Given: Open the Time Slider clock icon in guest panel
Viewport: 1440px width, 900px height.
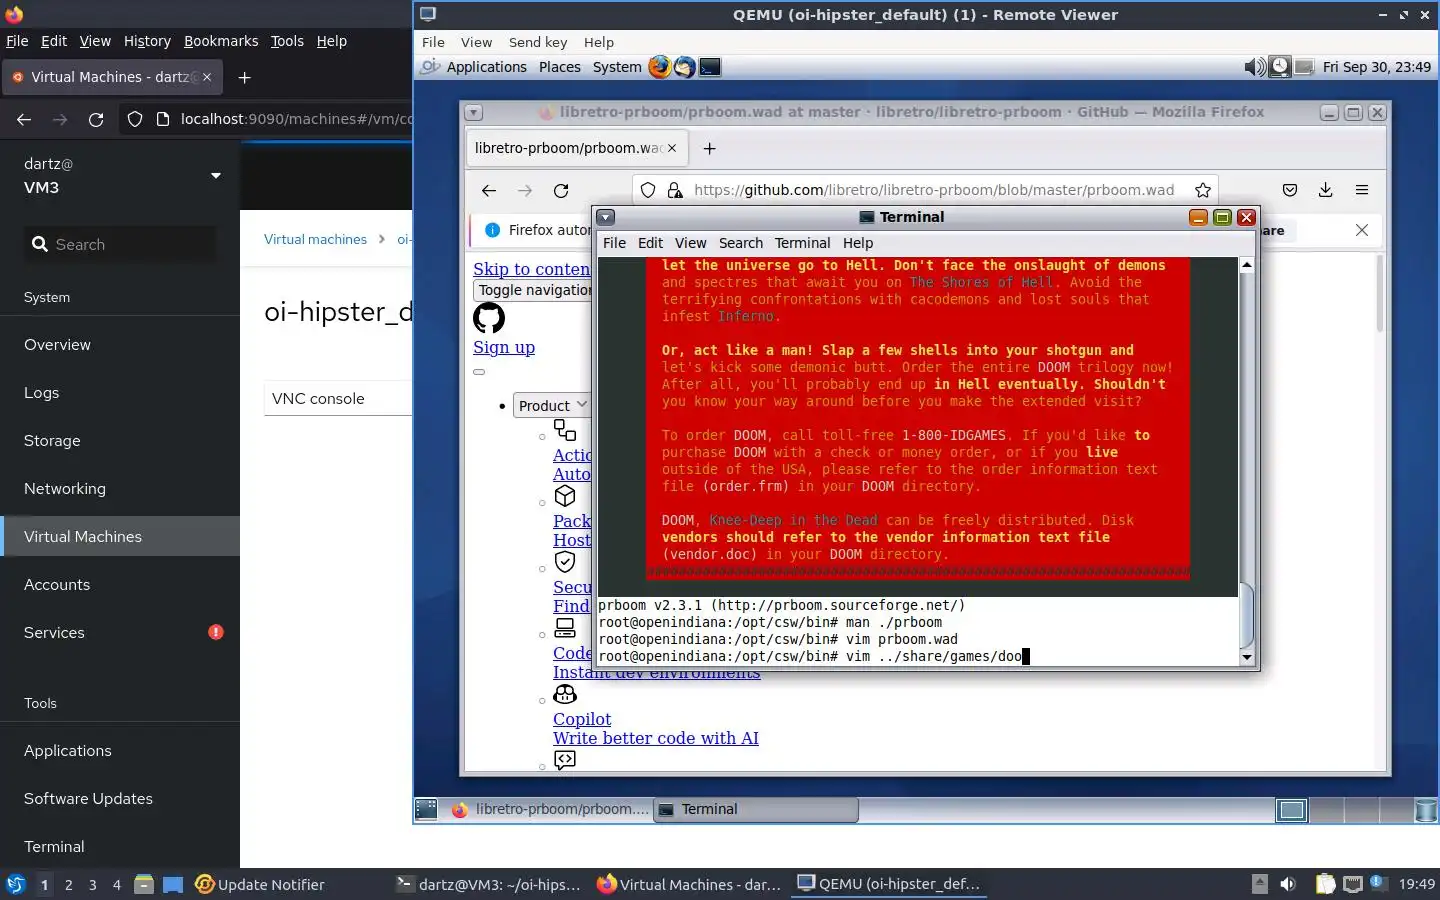Looking at the screenshot, I should point(1279,67).
